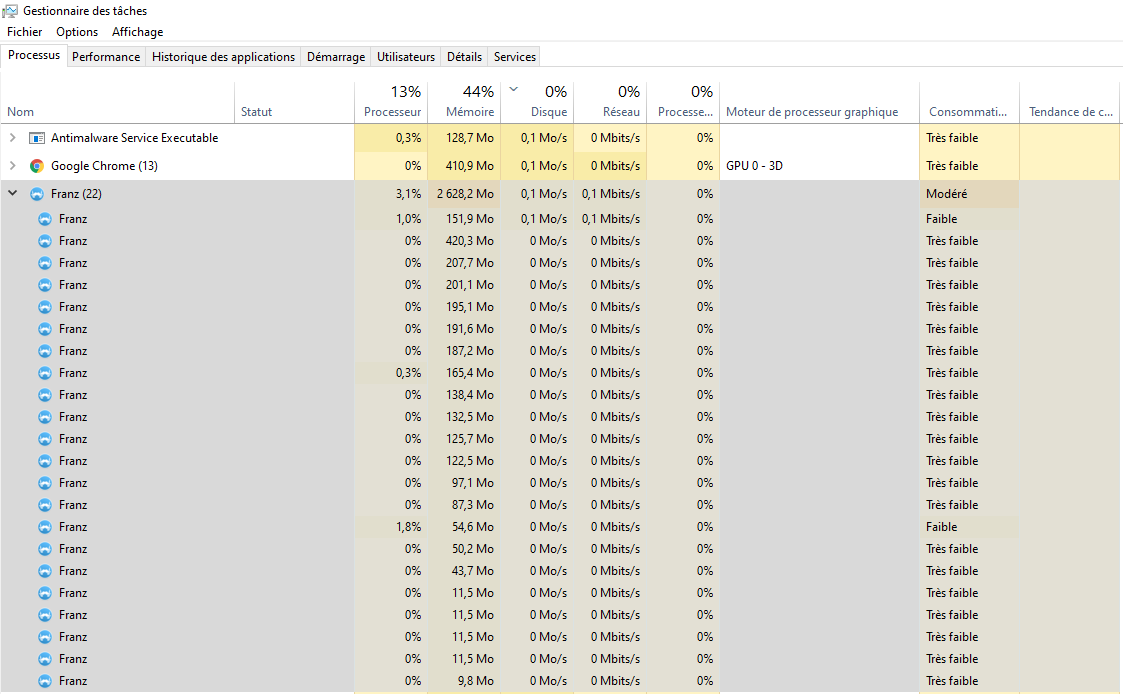Screen dimensions: 1123x694
Task: Click Franz icon in 50,2 Mo row
Action: (44, 549)
